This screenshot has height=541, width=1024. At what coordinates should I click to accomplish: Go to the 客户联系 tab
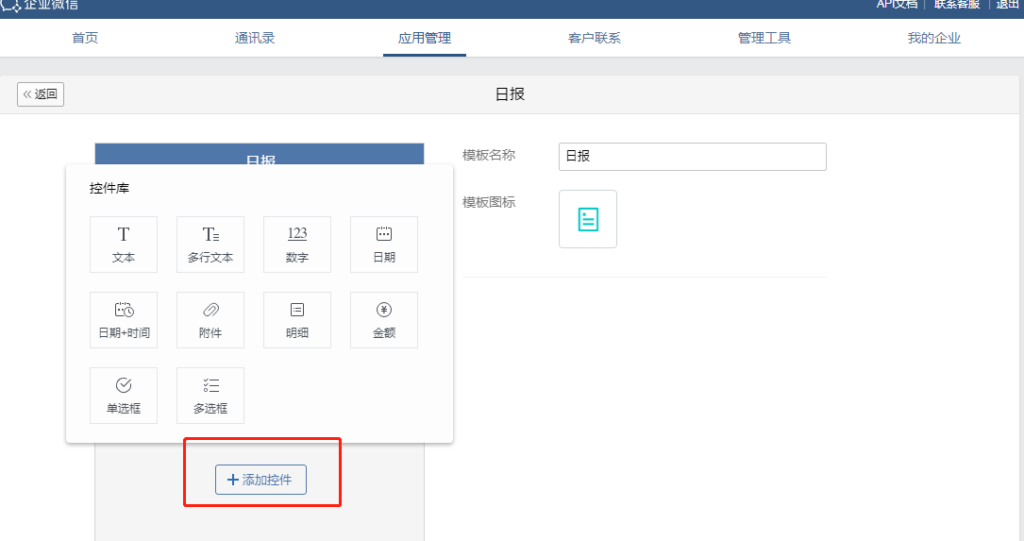tap(594, 38)
